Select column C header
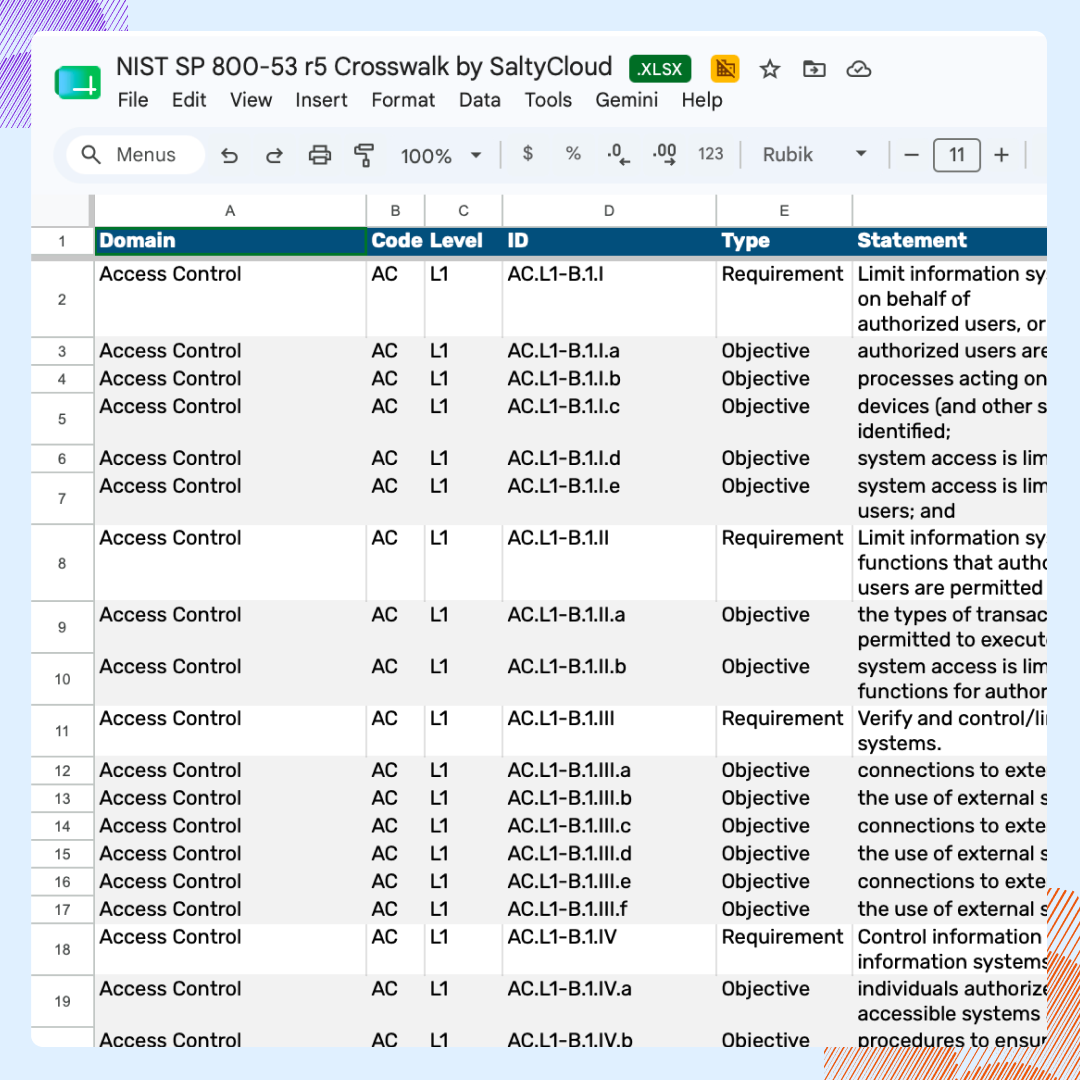Image resolution: width=1080 pixels, height=1080 pixels. (464, 211)
